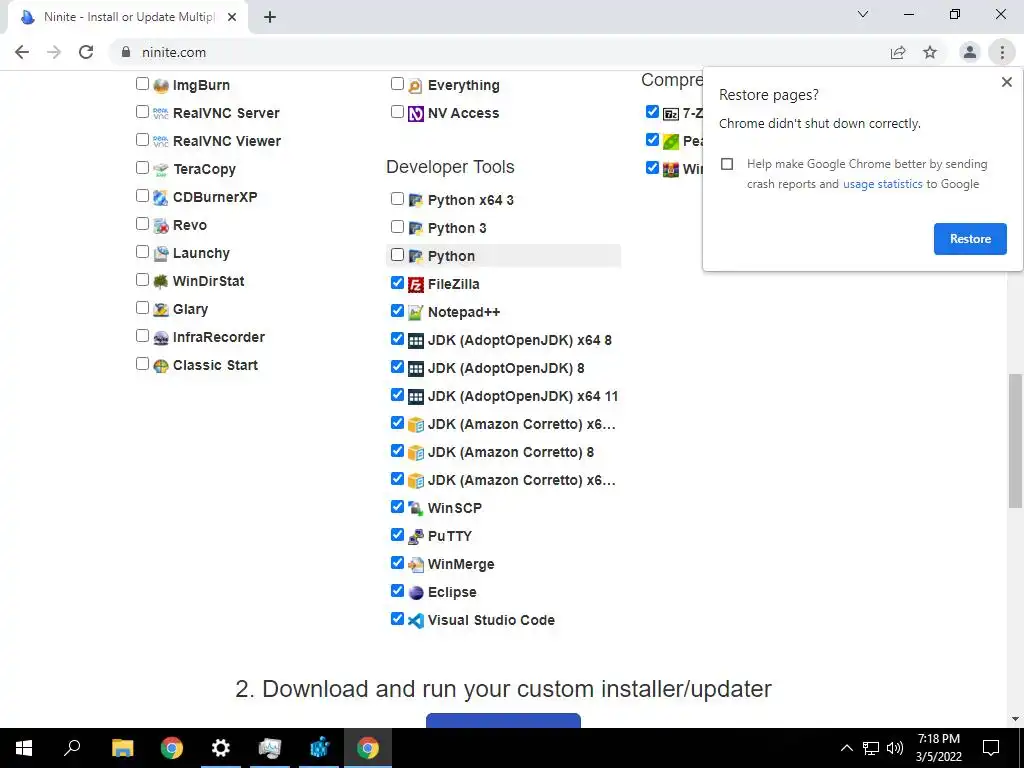Open the tab search chevron
The height and width of the screenshot is (768, 1024).
(863, 14)
